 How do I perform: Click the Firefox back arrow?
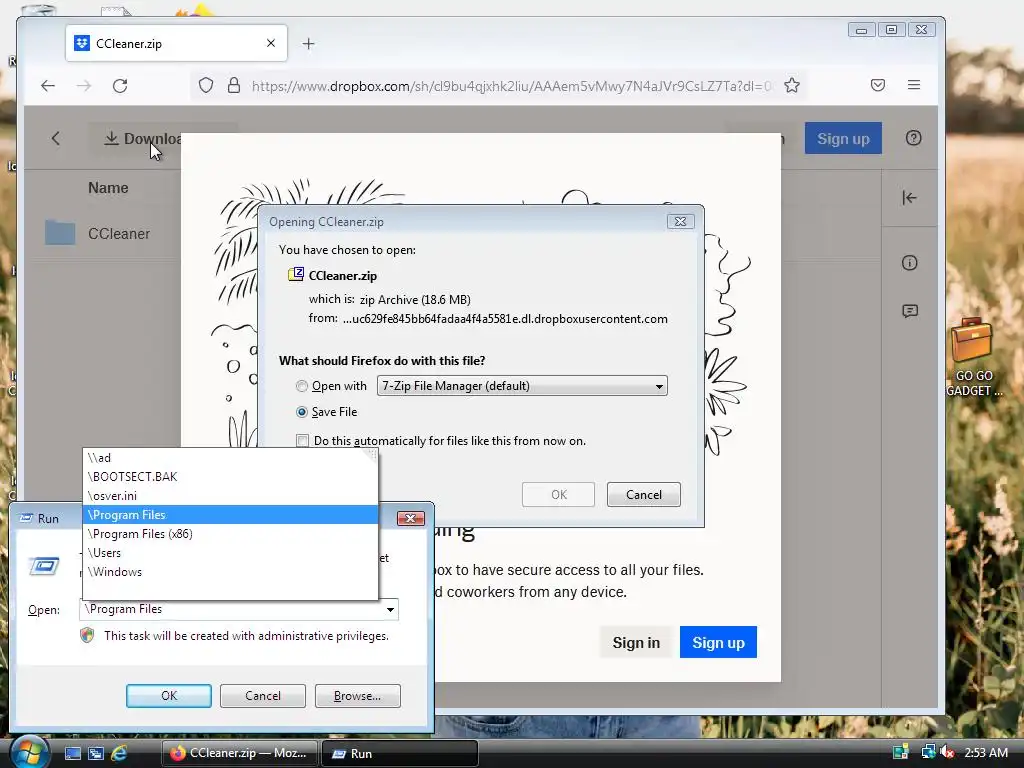pos(48,86)
